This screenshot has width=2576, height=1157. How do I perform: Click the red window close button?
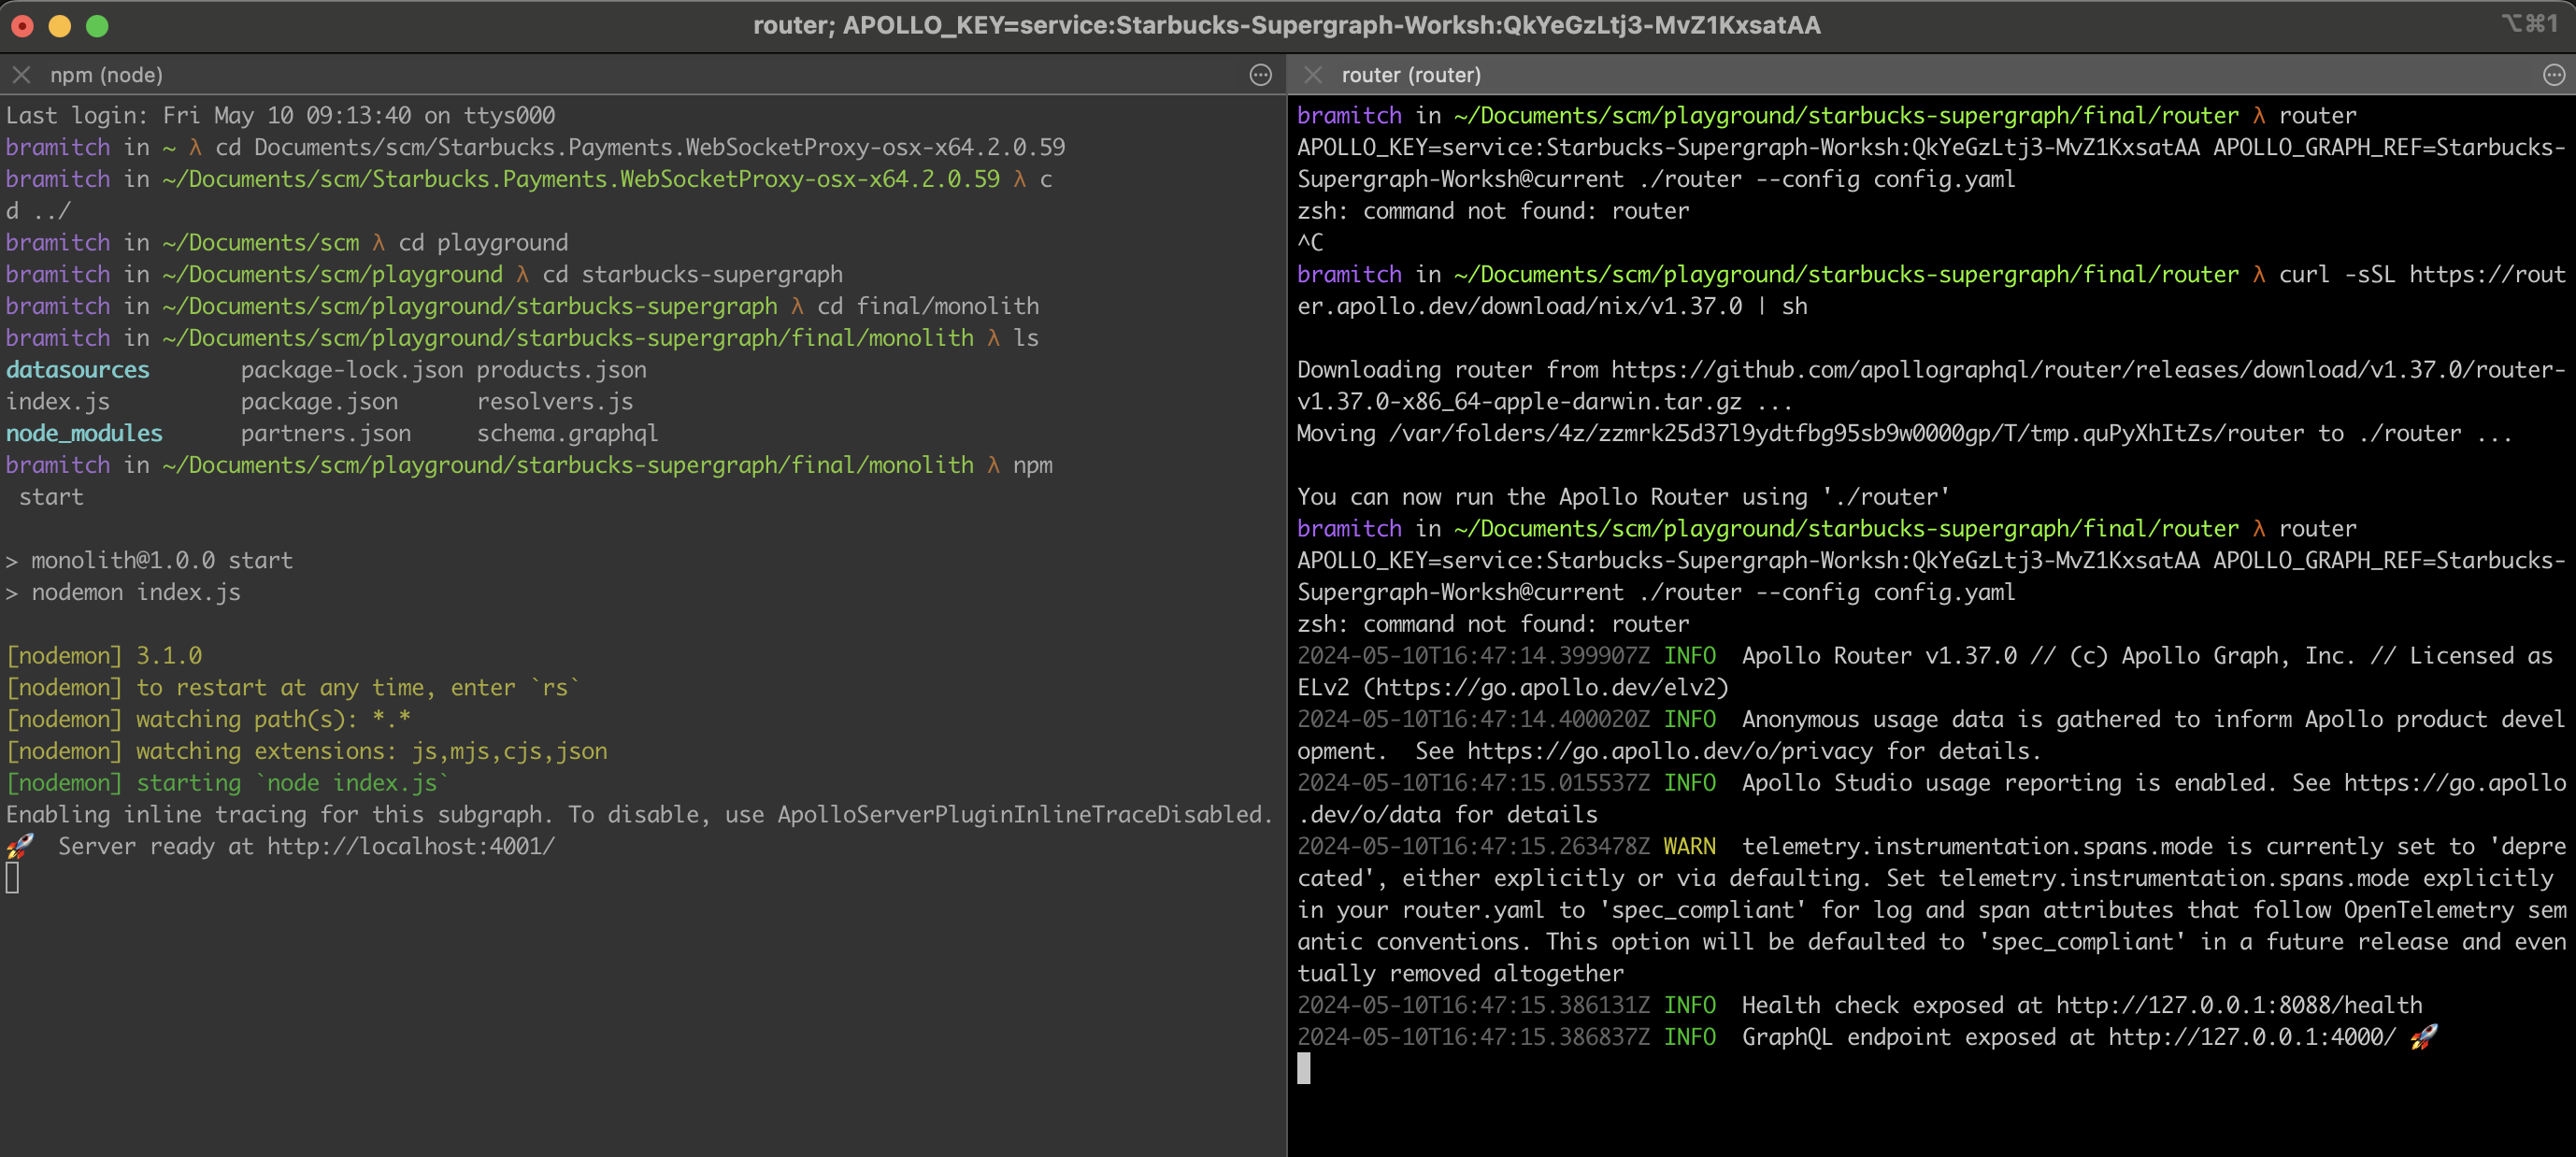(x=22, y=26)
